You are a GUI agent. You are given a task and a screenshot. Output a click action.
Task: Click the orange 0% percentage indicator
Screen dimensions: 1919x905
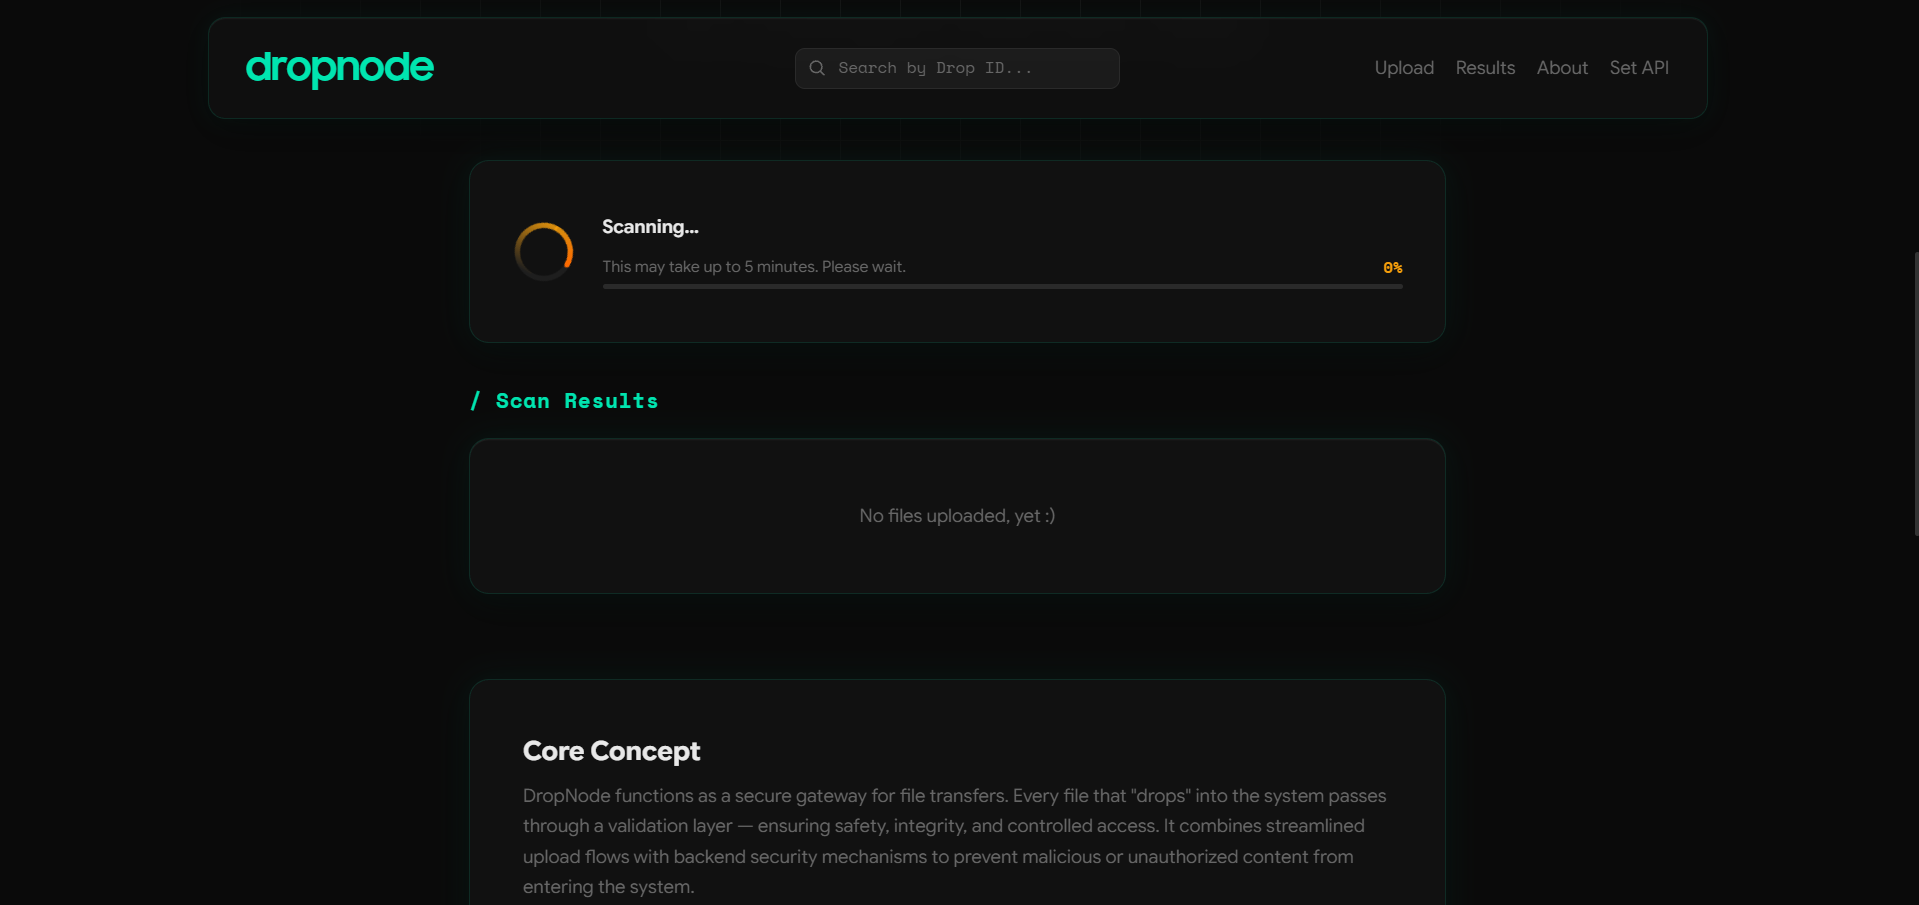pos(1392,267)
